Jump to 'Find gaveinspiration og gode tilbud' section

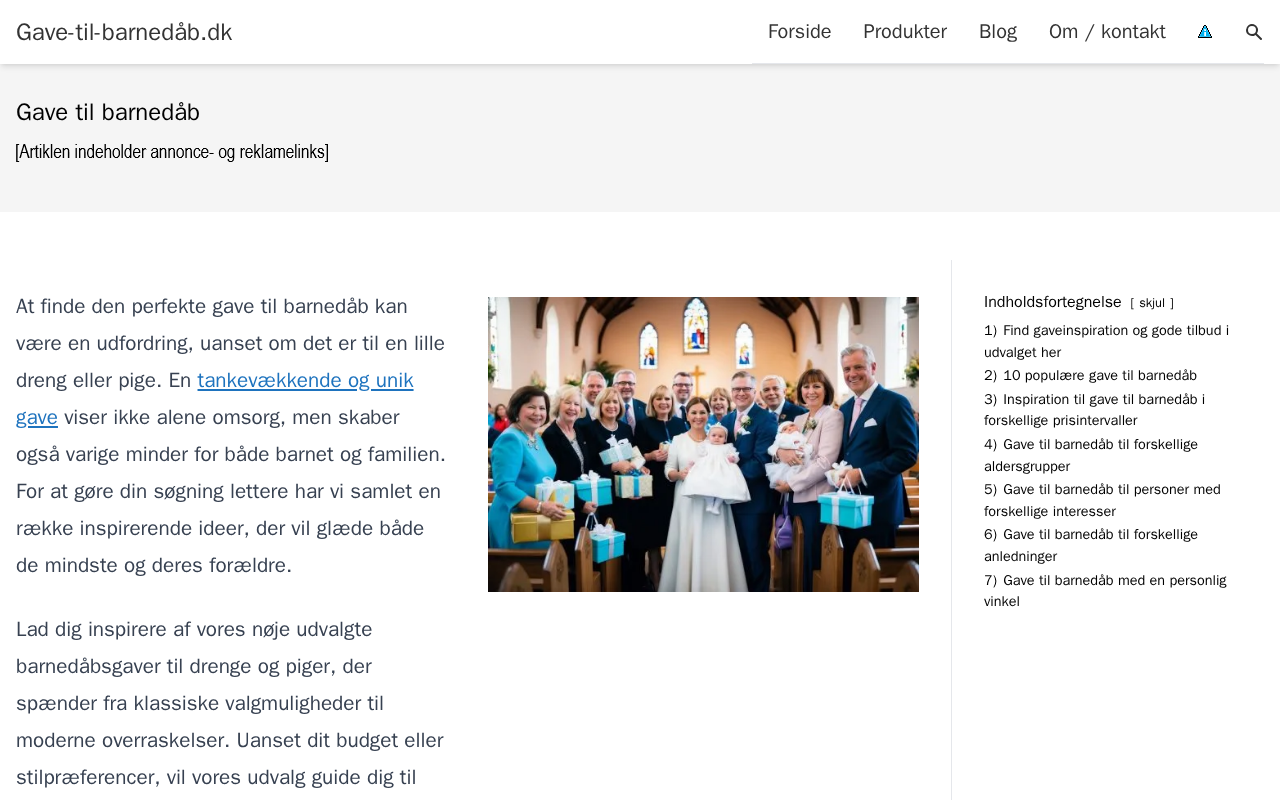[x=1106, y=341]
